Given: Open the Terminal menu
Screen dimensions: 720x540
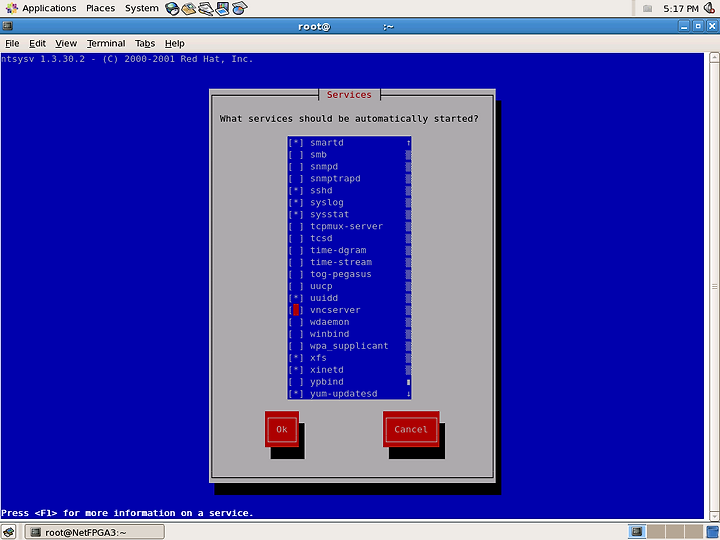Looking at the screenshot, I should tap(106, 43).
